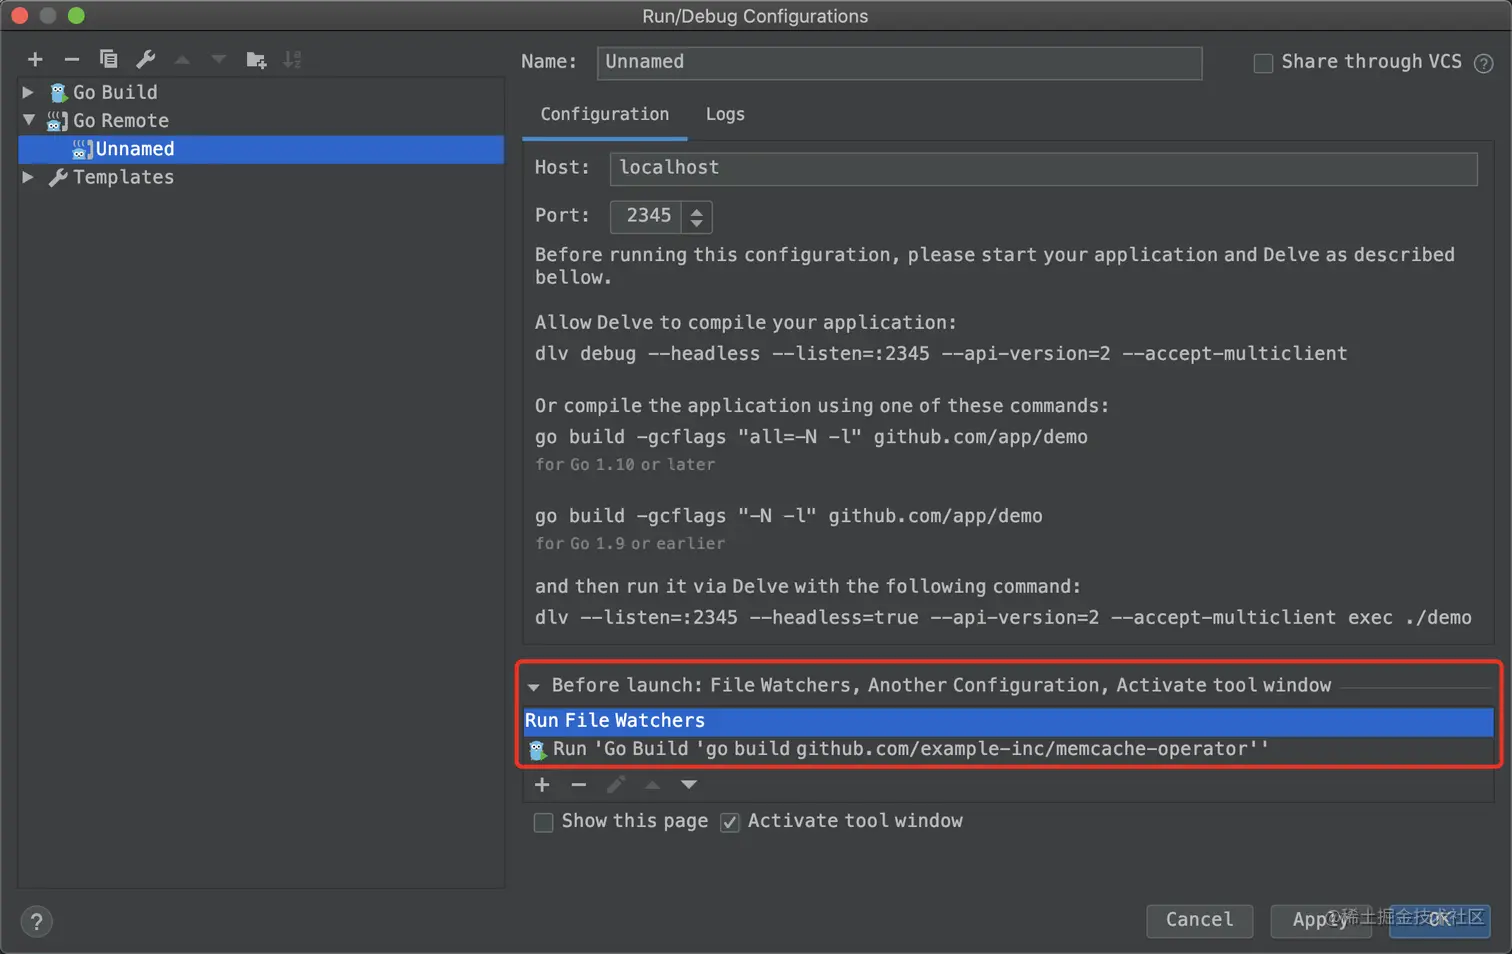Add a before launch task
This screenshot has width=1512, height=954.
[x=542, y=785]
